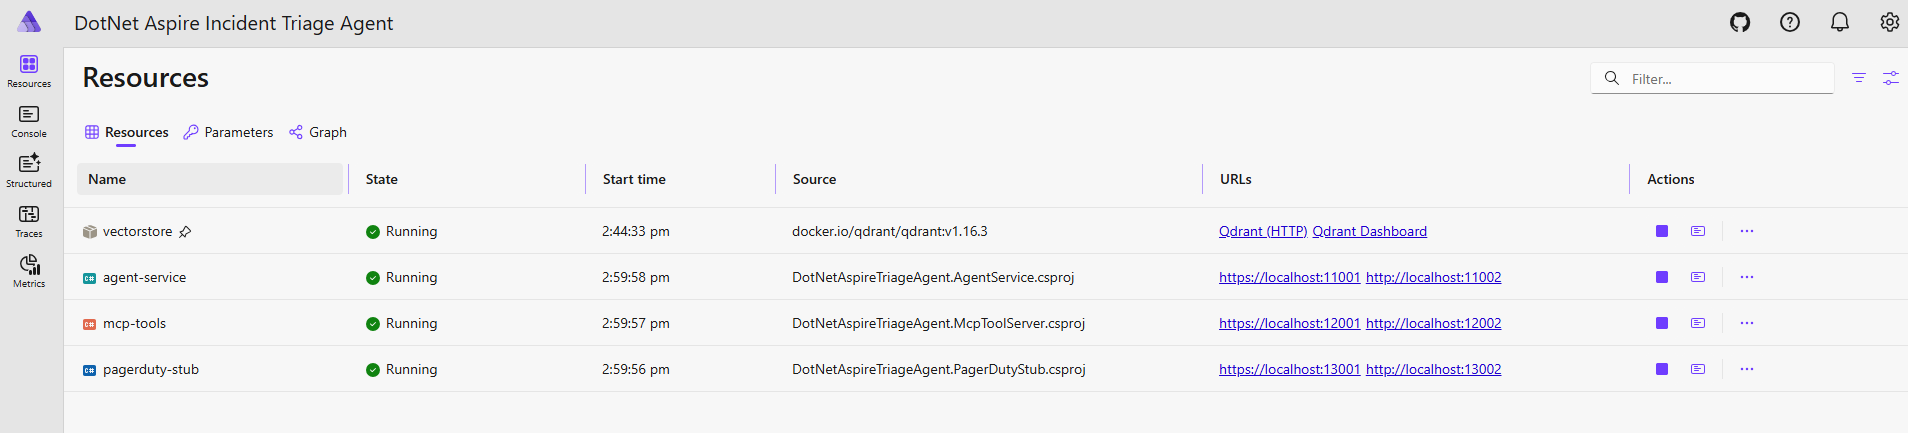The width and height of the screenshot is (1908, 433).
Task: Open https://localhost:12001 link
Action: (1289, 323)
